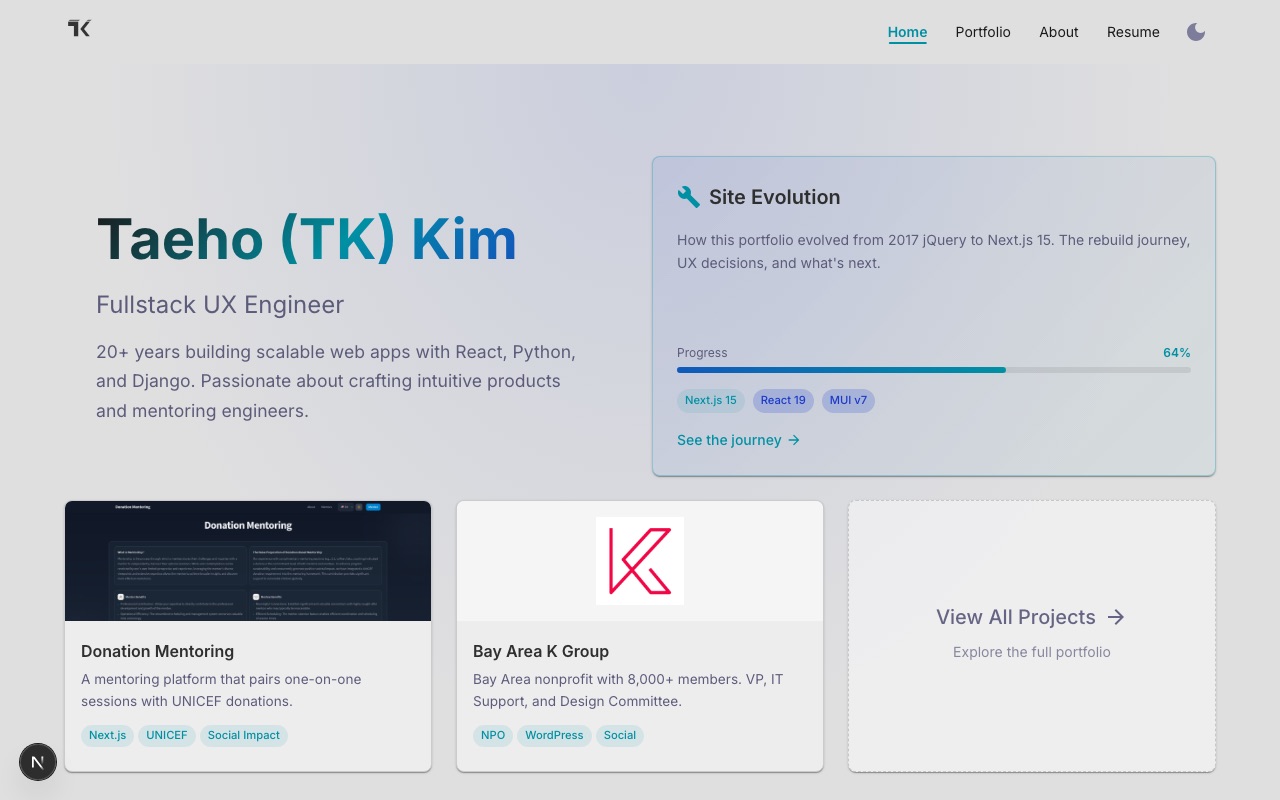Click the wrench icon beside Site Evolution
Viewport: 1280px width, 800px height.
688,197
